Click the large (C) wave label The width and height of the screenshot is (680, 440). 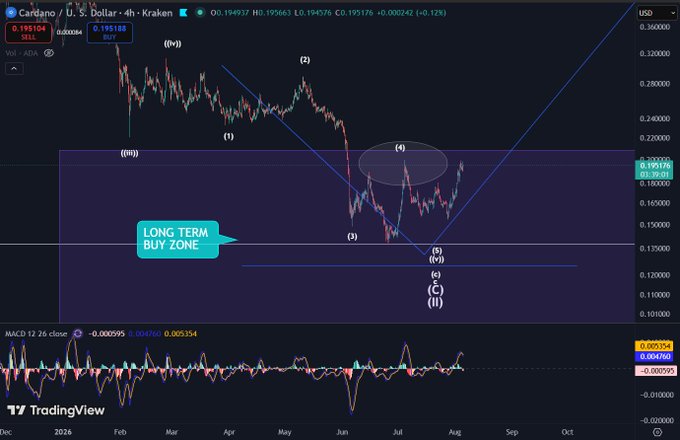point(435,290)
